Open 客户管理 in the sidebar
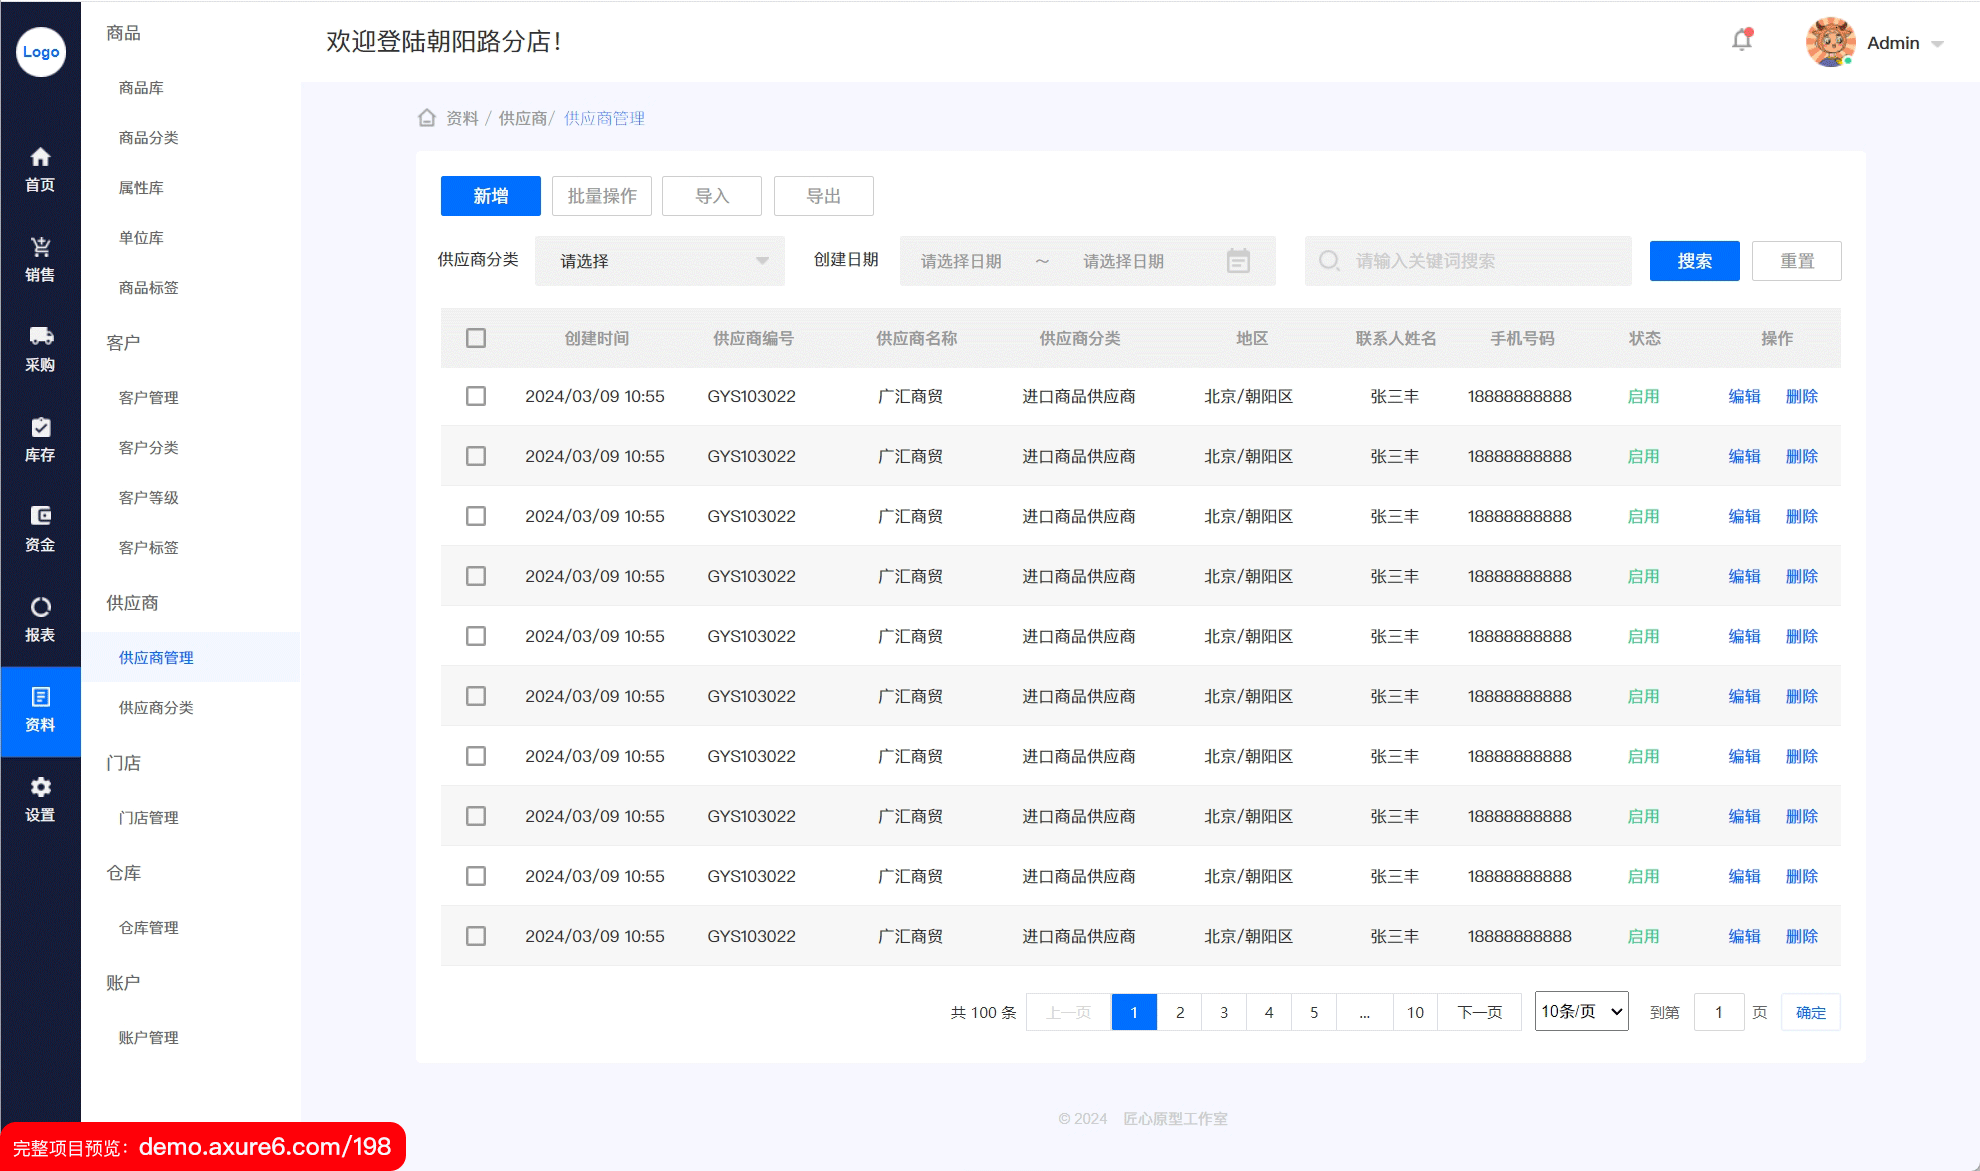 [148, 398]
